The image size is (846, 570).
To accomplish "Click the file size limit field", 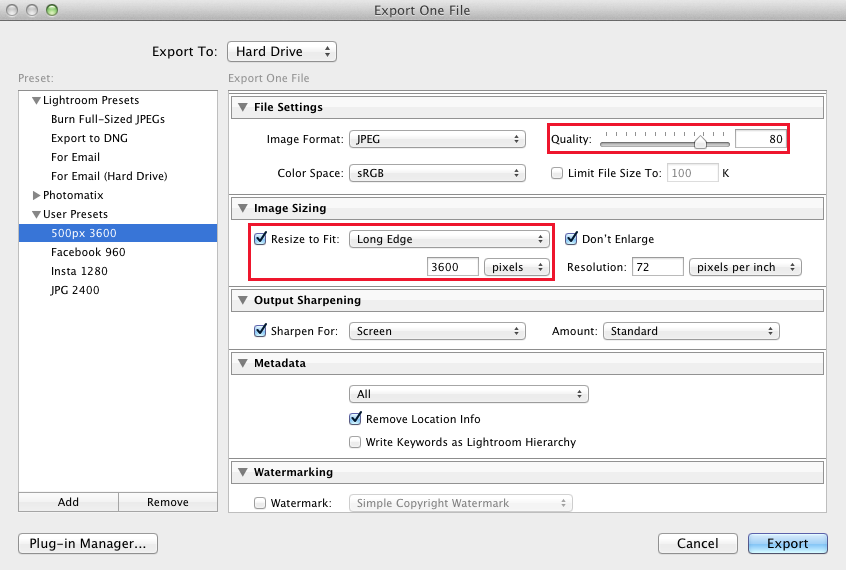I will [x=693, y=173].
